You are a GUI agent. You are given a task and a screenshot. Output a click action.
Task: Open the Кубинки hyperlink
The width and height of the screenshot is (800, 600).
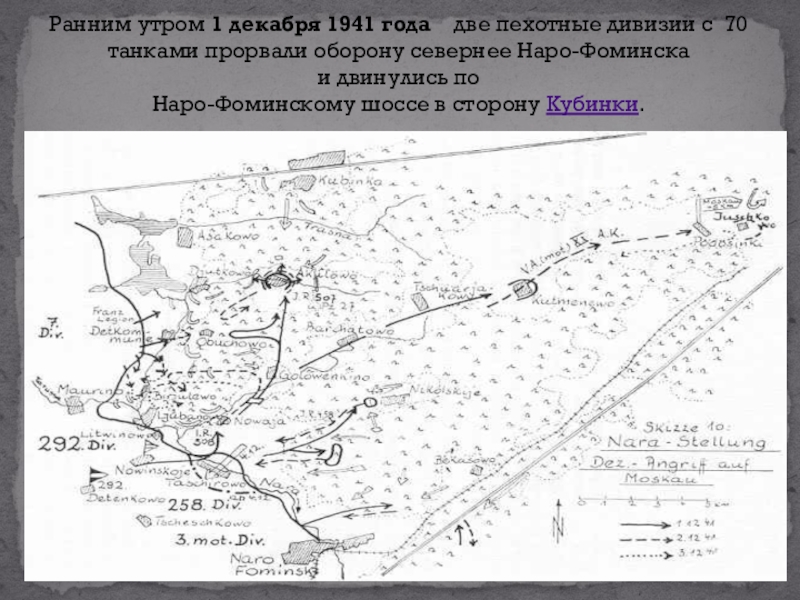point(592,105)
